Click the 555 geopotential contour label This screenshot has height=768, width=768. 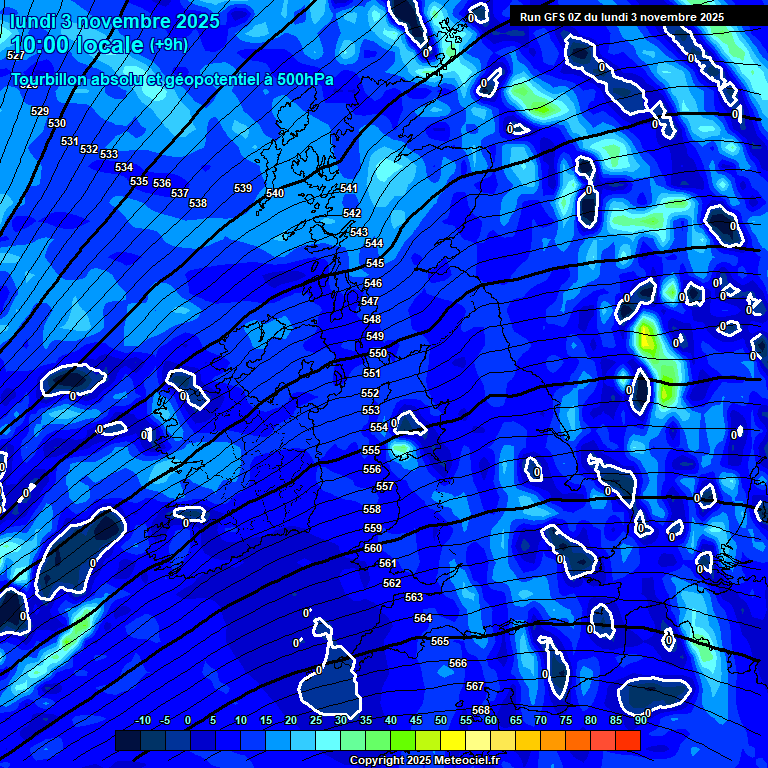(x=371, y=451)
